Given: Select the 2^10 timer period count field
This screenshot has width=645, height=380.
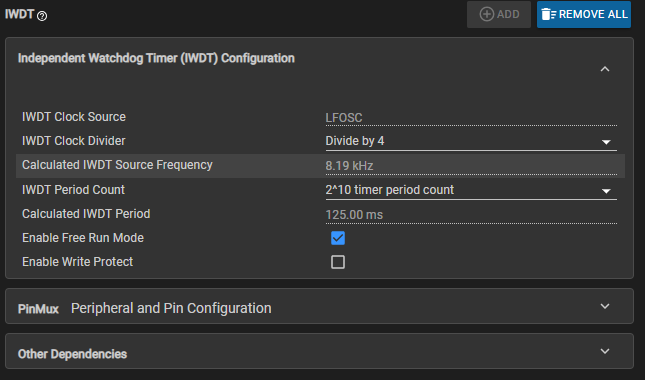Looking at the screenshot, I should (471, 190).
